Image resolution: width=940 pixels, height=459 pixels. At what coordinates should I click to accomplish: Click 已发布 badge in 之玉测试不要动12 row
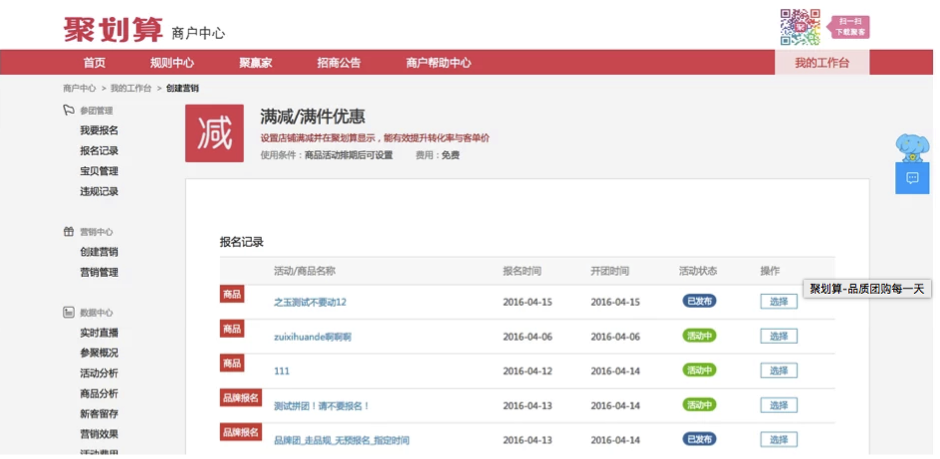point(699,301)
